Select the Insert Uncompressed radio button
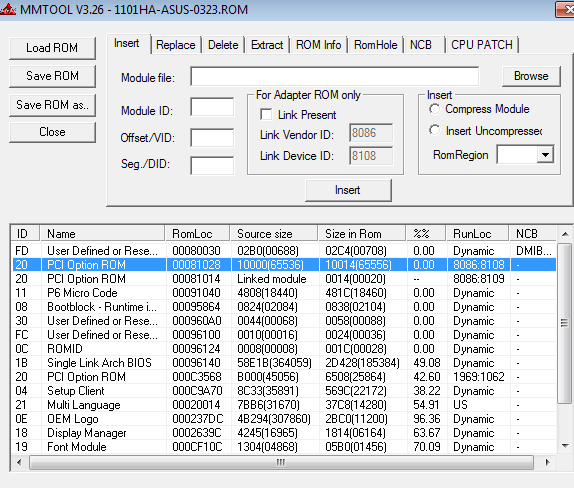 pos(435,130)
